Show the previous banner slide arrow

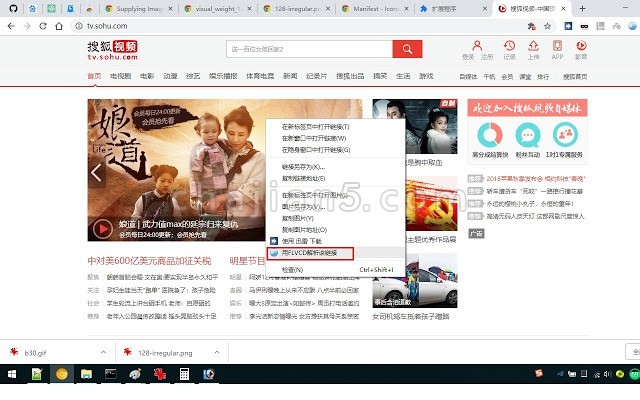pyautogui.click(x=96, y=172)
